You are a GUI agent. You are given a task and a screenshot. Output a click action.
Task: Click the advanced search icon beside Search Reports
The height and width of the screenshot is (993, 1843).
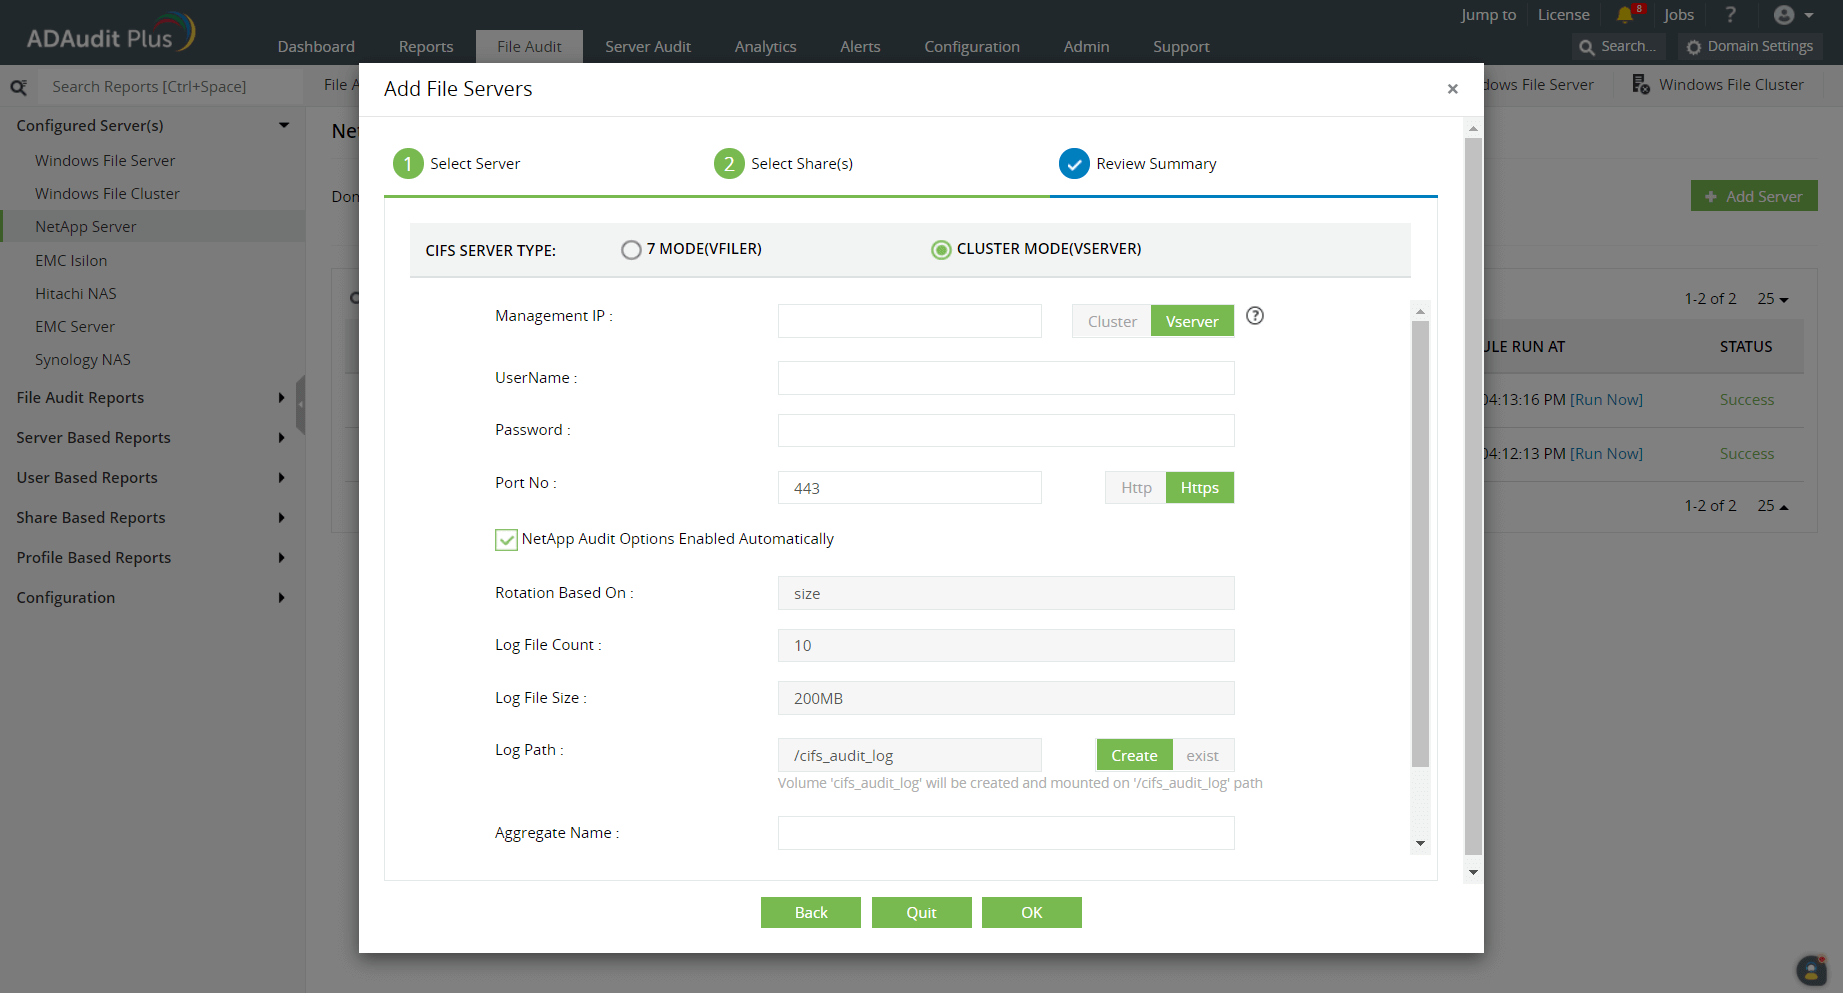[x=18, y=86]
